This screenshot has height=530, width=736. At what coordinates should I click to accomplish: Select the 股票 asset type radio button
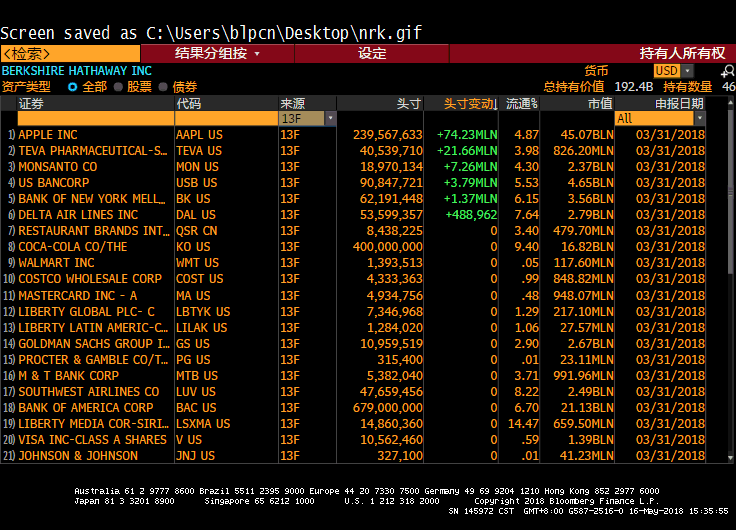click(x=118, y=87)
